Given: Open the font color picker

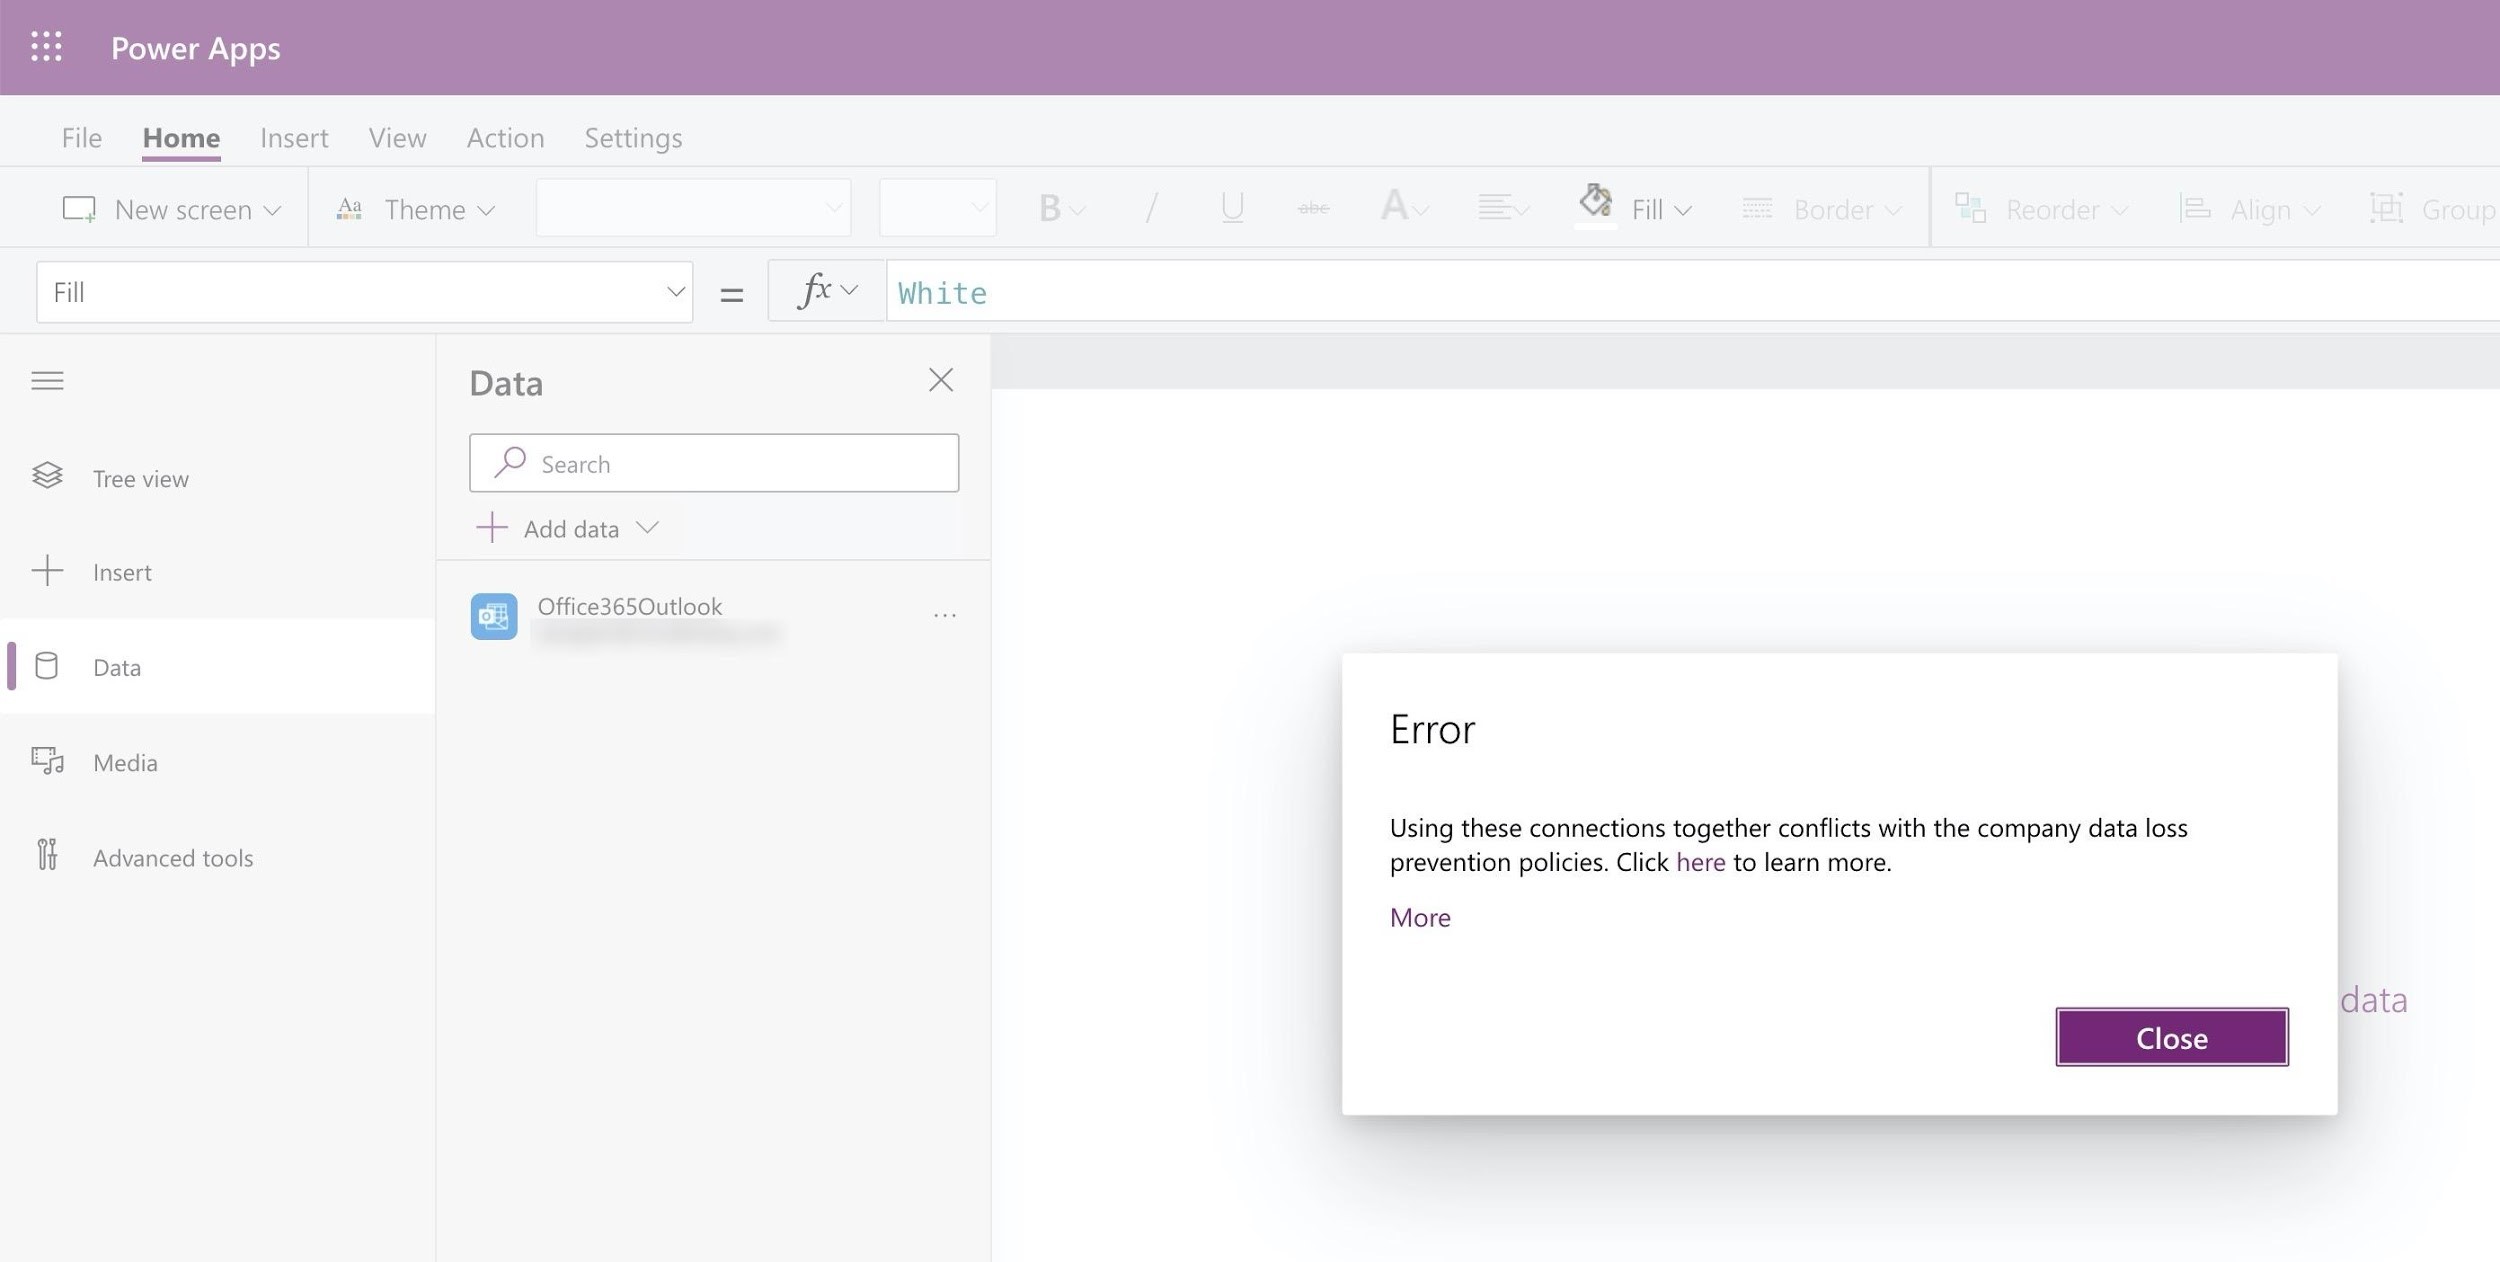Looking at the screenshot, I should (x=1404, y=208).
